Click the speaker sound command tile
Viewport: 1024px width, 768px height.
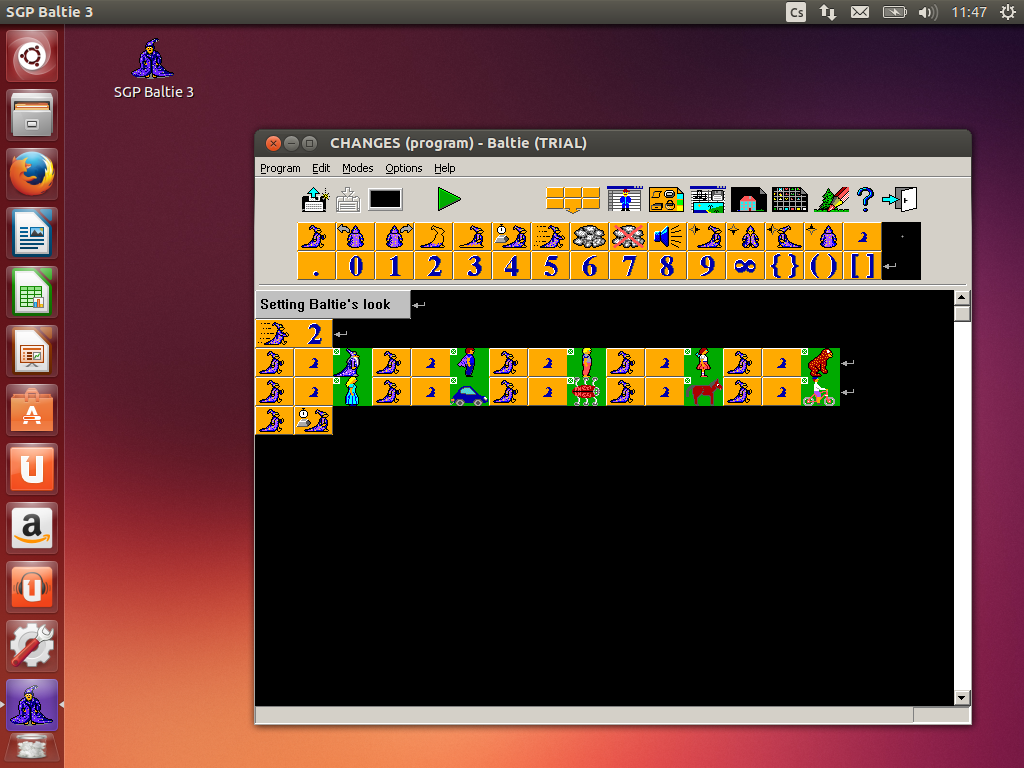667,236
